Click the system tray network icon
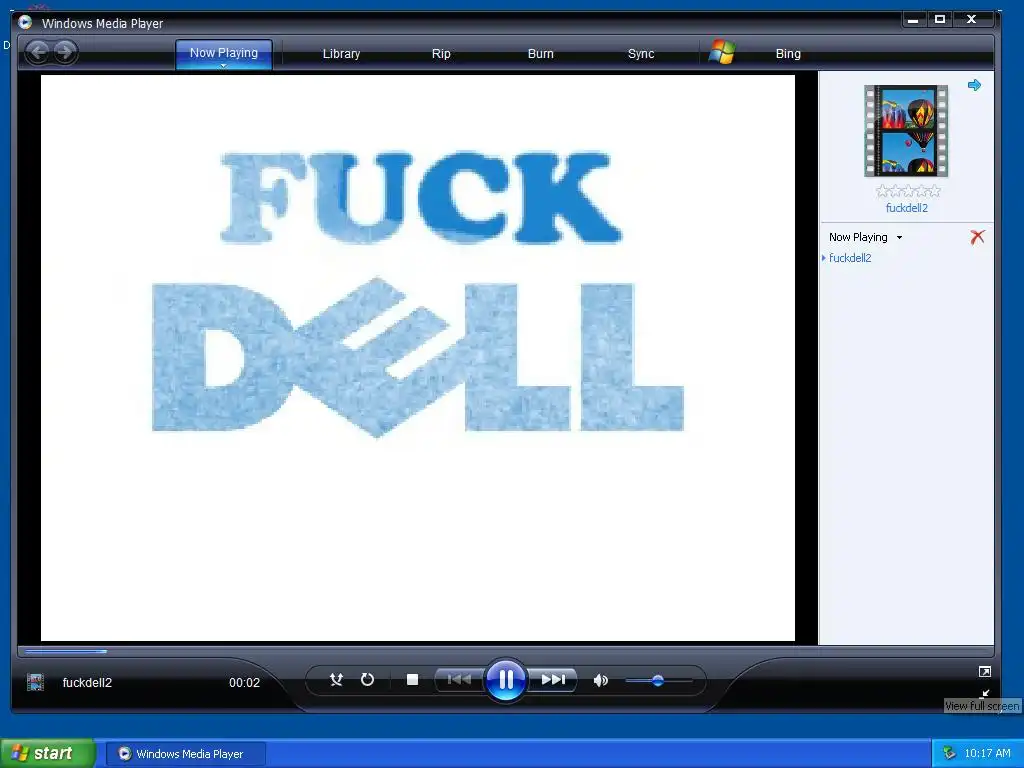1024x768 pixels. pyautogui.click(x=949, y=753)
